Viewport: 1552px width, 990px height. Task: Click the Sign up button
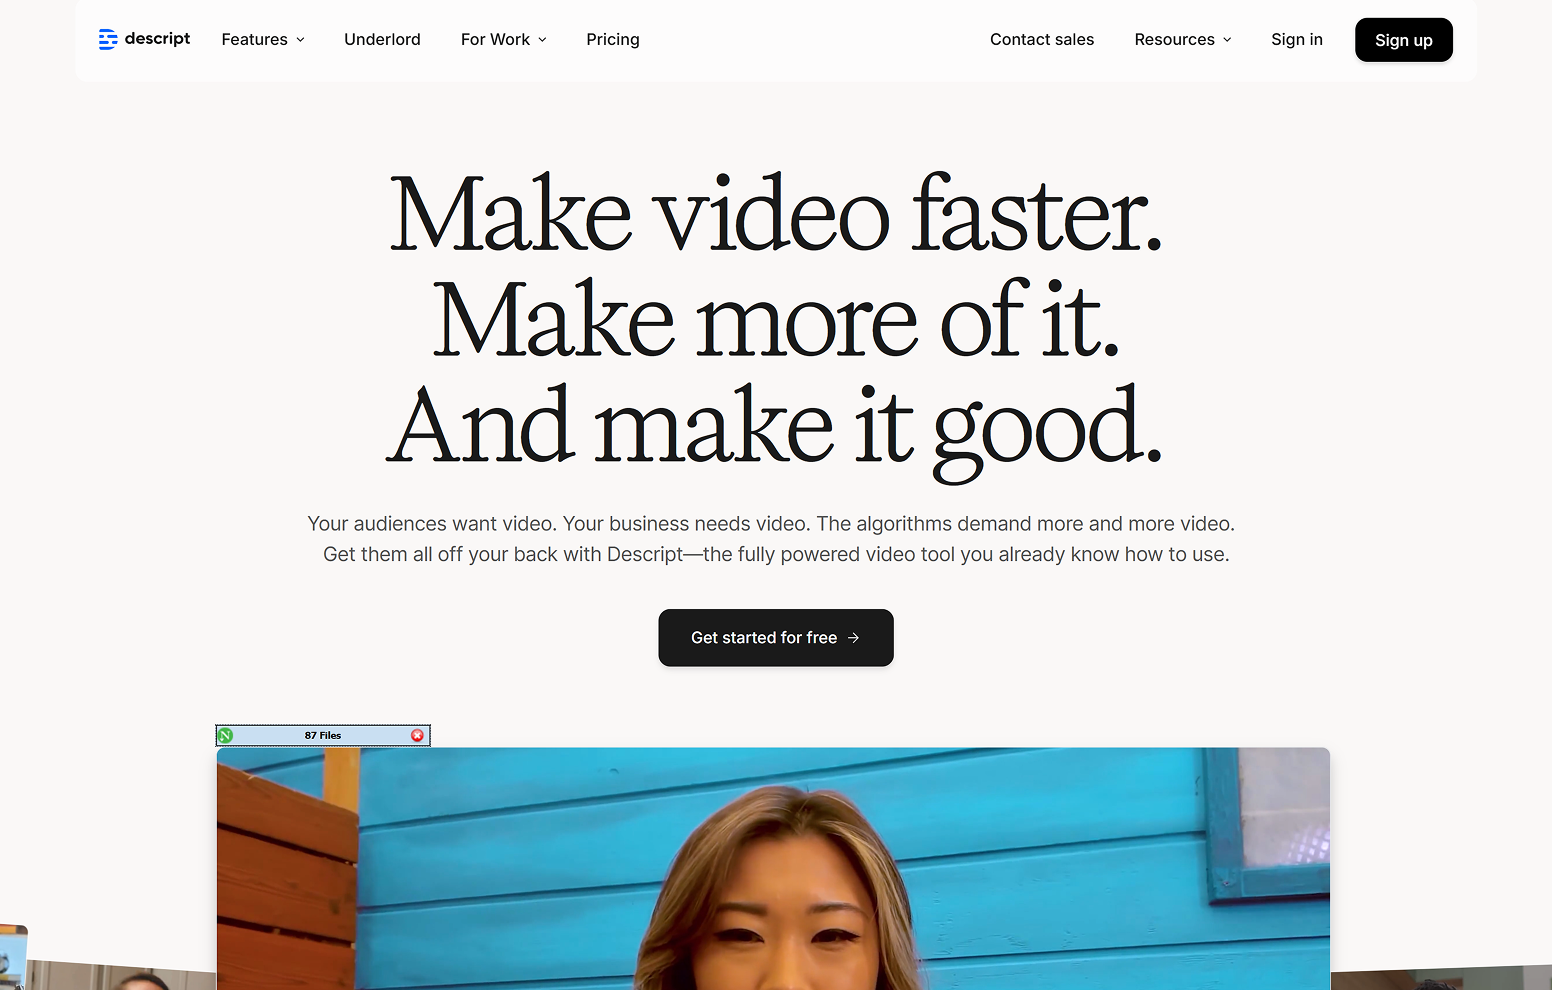click(1404, 40)
